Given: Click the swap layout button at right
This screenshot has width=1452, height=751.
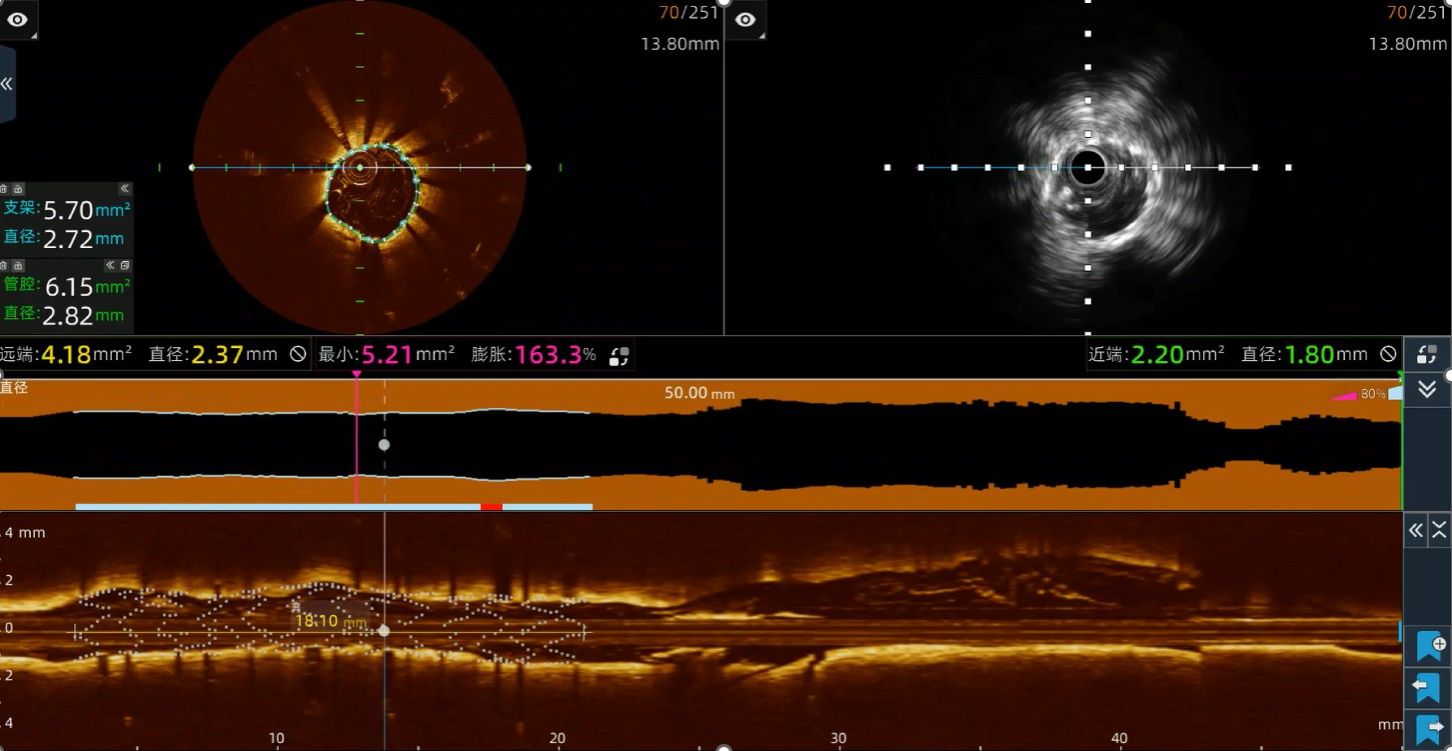Looking at the screenshot, I should pyautogui.click(x=1427, y=354).
